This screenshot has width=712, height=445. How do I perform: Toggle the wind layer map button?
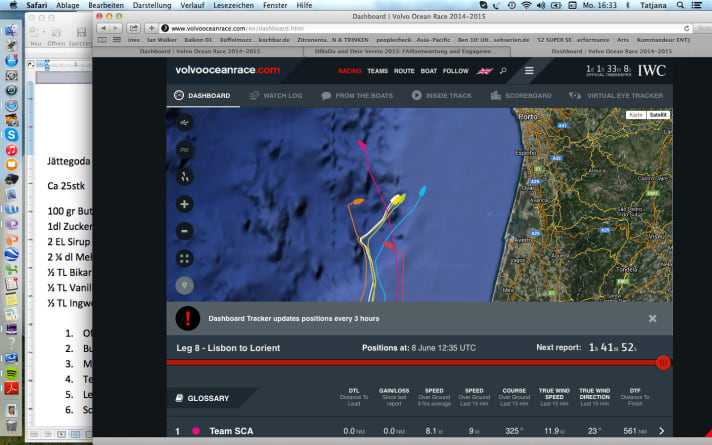point(184,123)
